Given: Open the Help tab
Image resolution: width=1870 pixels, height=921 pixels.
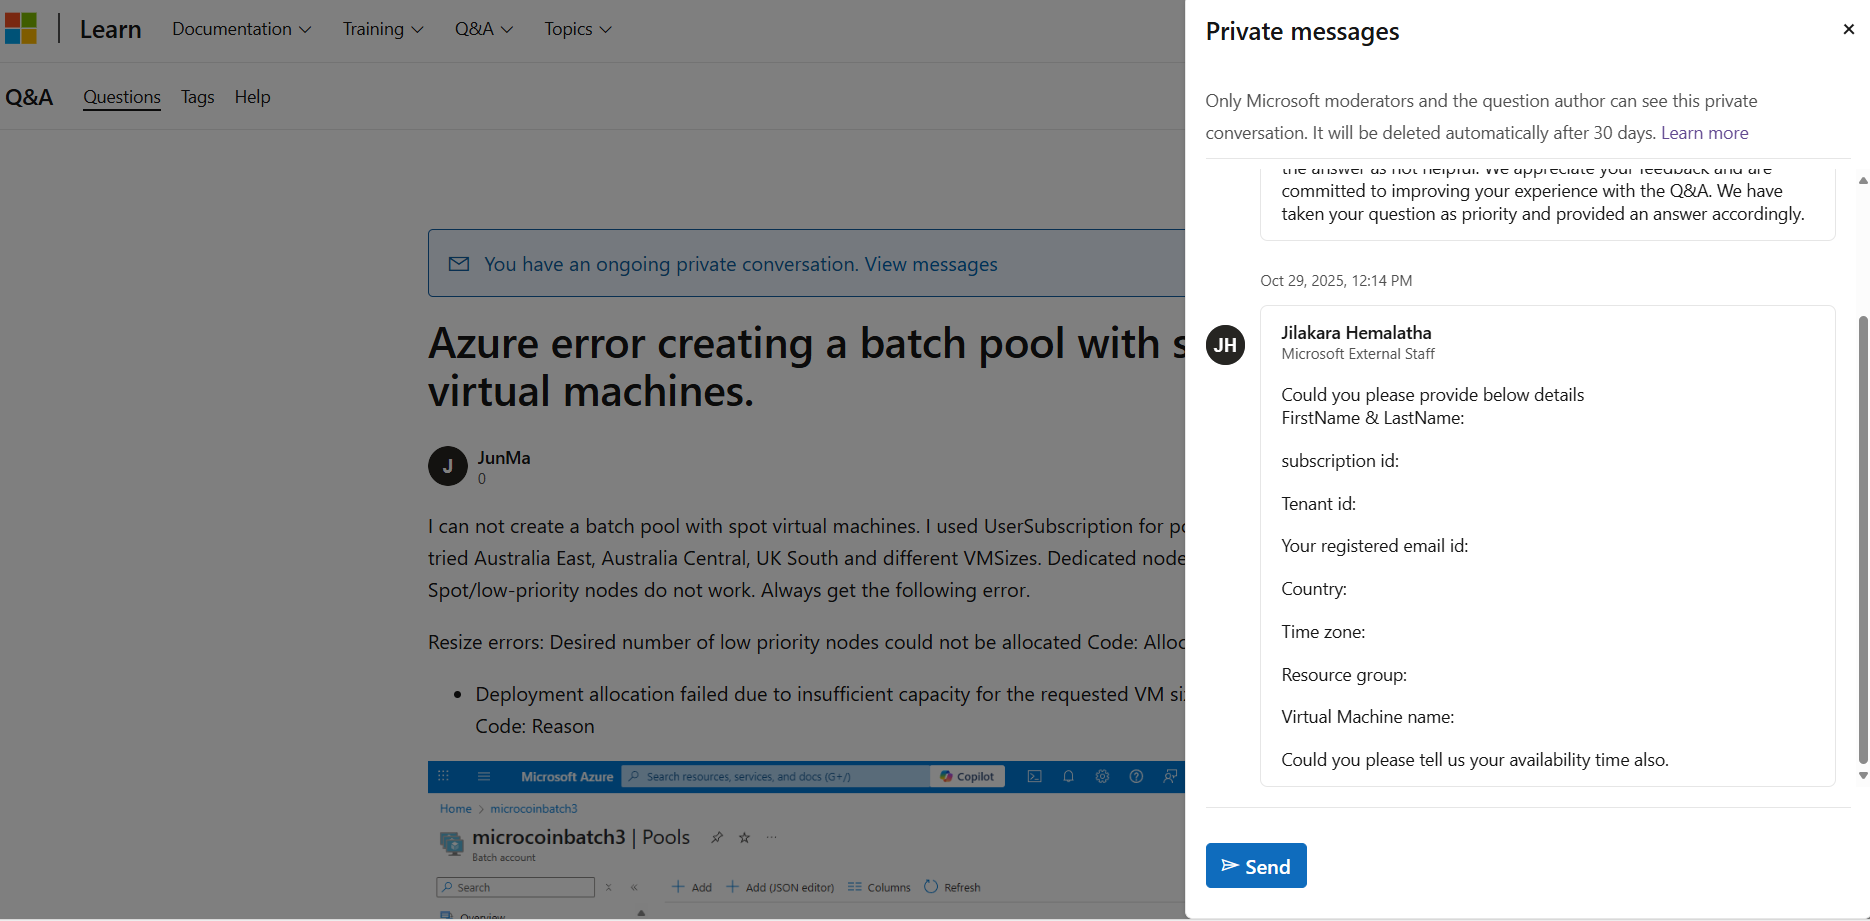Looking at the screenshot, I should click(253, 97).
